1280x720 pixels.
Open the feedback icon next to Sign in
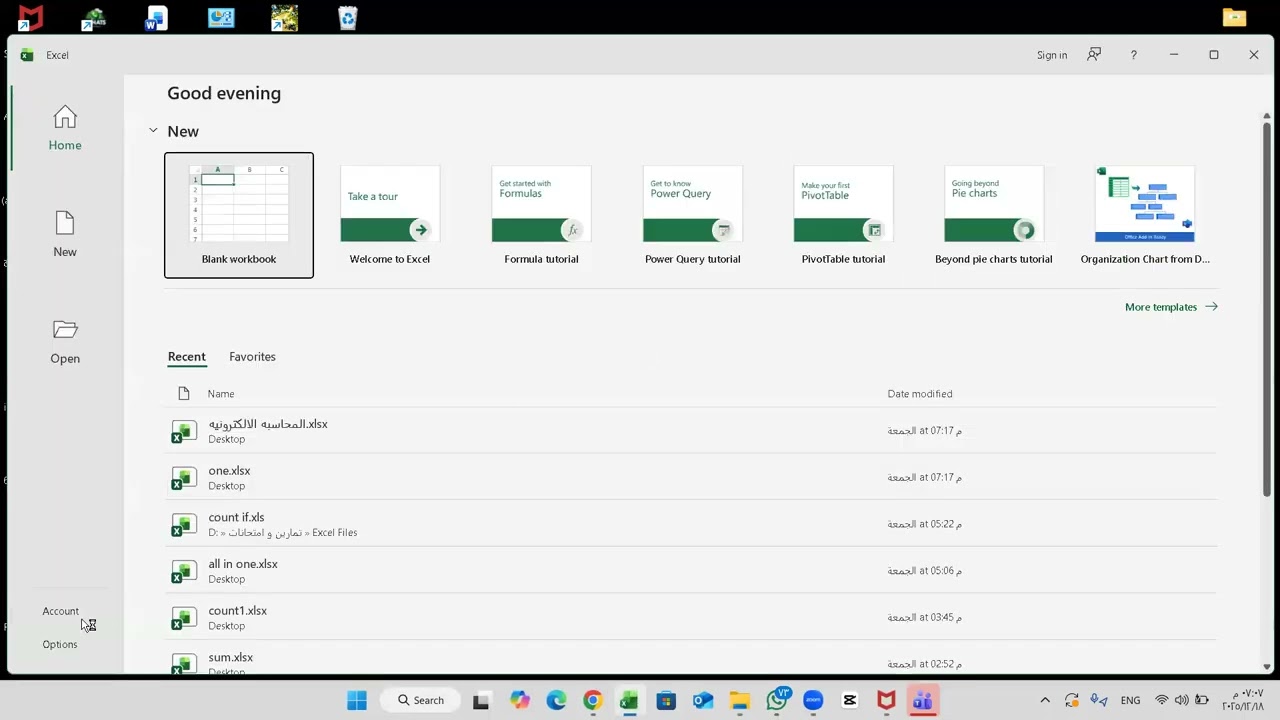(1094, 55)
